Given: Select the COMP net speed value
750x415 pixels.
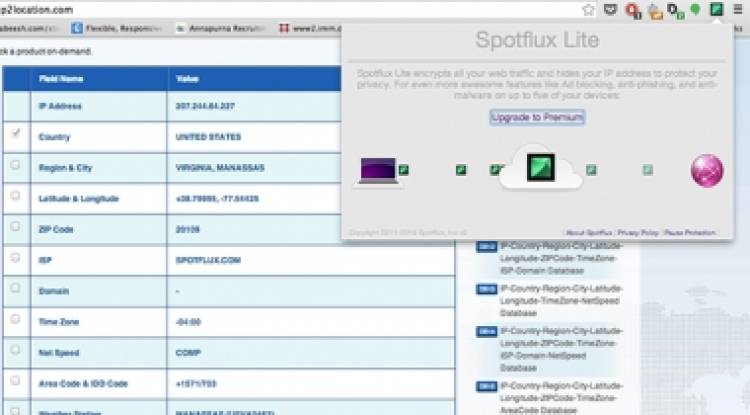Looking at the screenshot, I should tap(188, 353).
